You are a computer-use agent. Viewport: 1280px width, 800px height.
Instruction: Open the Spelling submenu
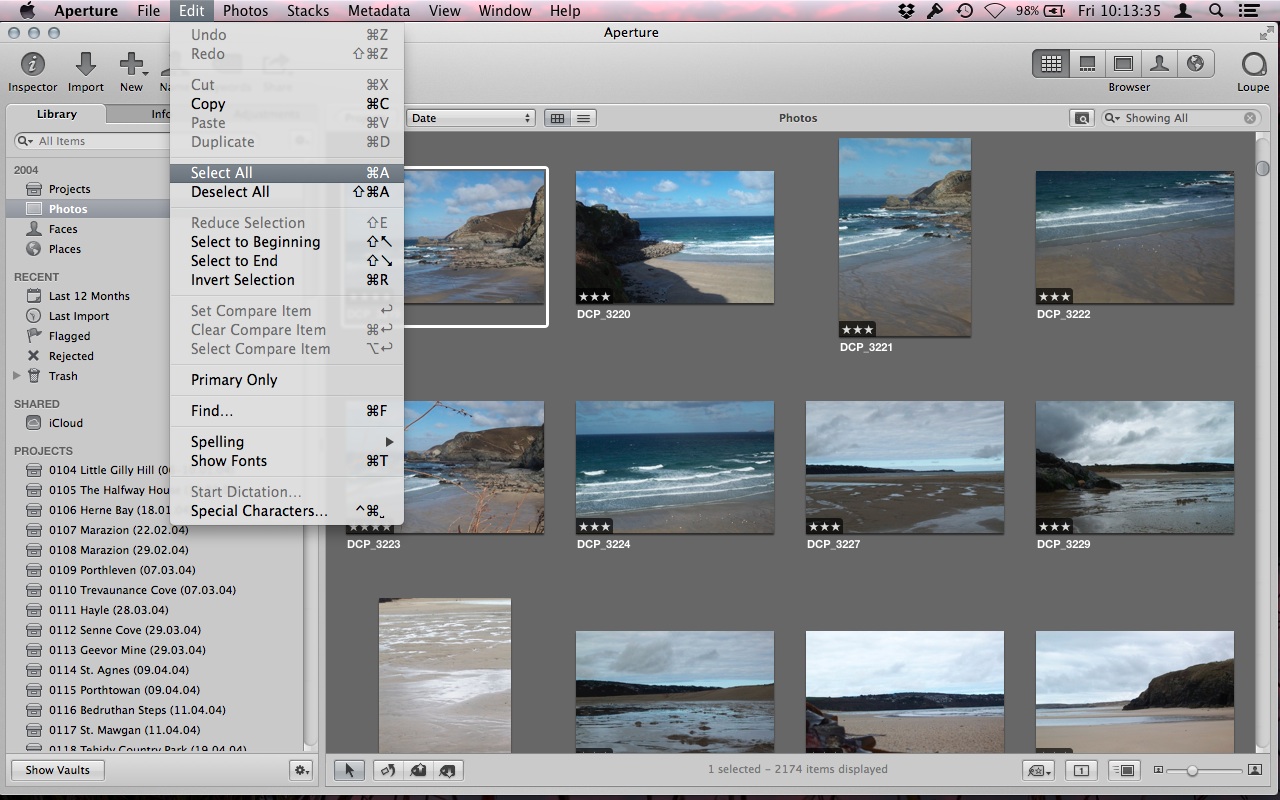tap(287, 442)
